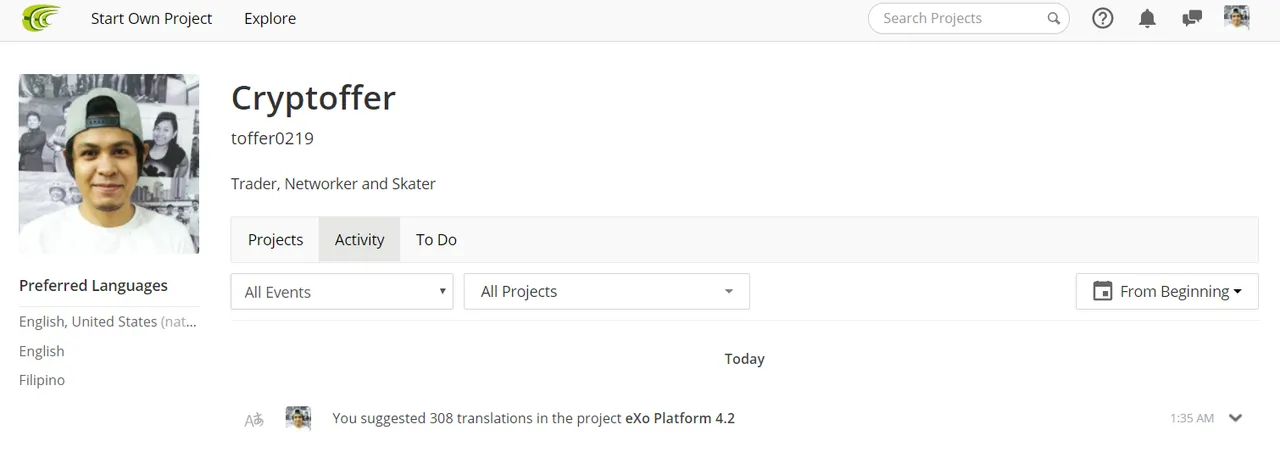Open the From Beginning date filter
This screenshot has width=1280, height=465.
(1167, 291)
